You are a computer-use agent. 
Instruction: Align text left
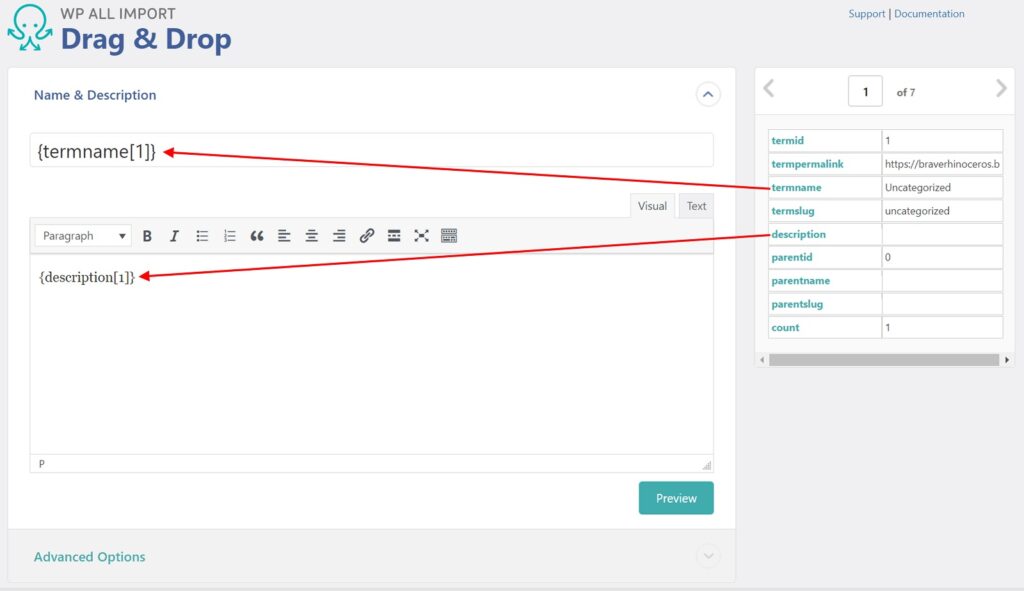click(284, 236)
